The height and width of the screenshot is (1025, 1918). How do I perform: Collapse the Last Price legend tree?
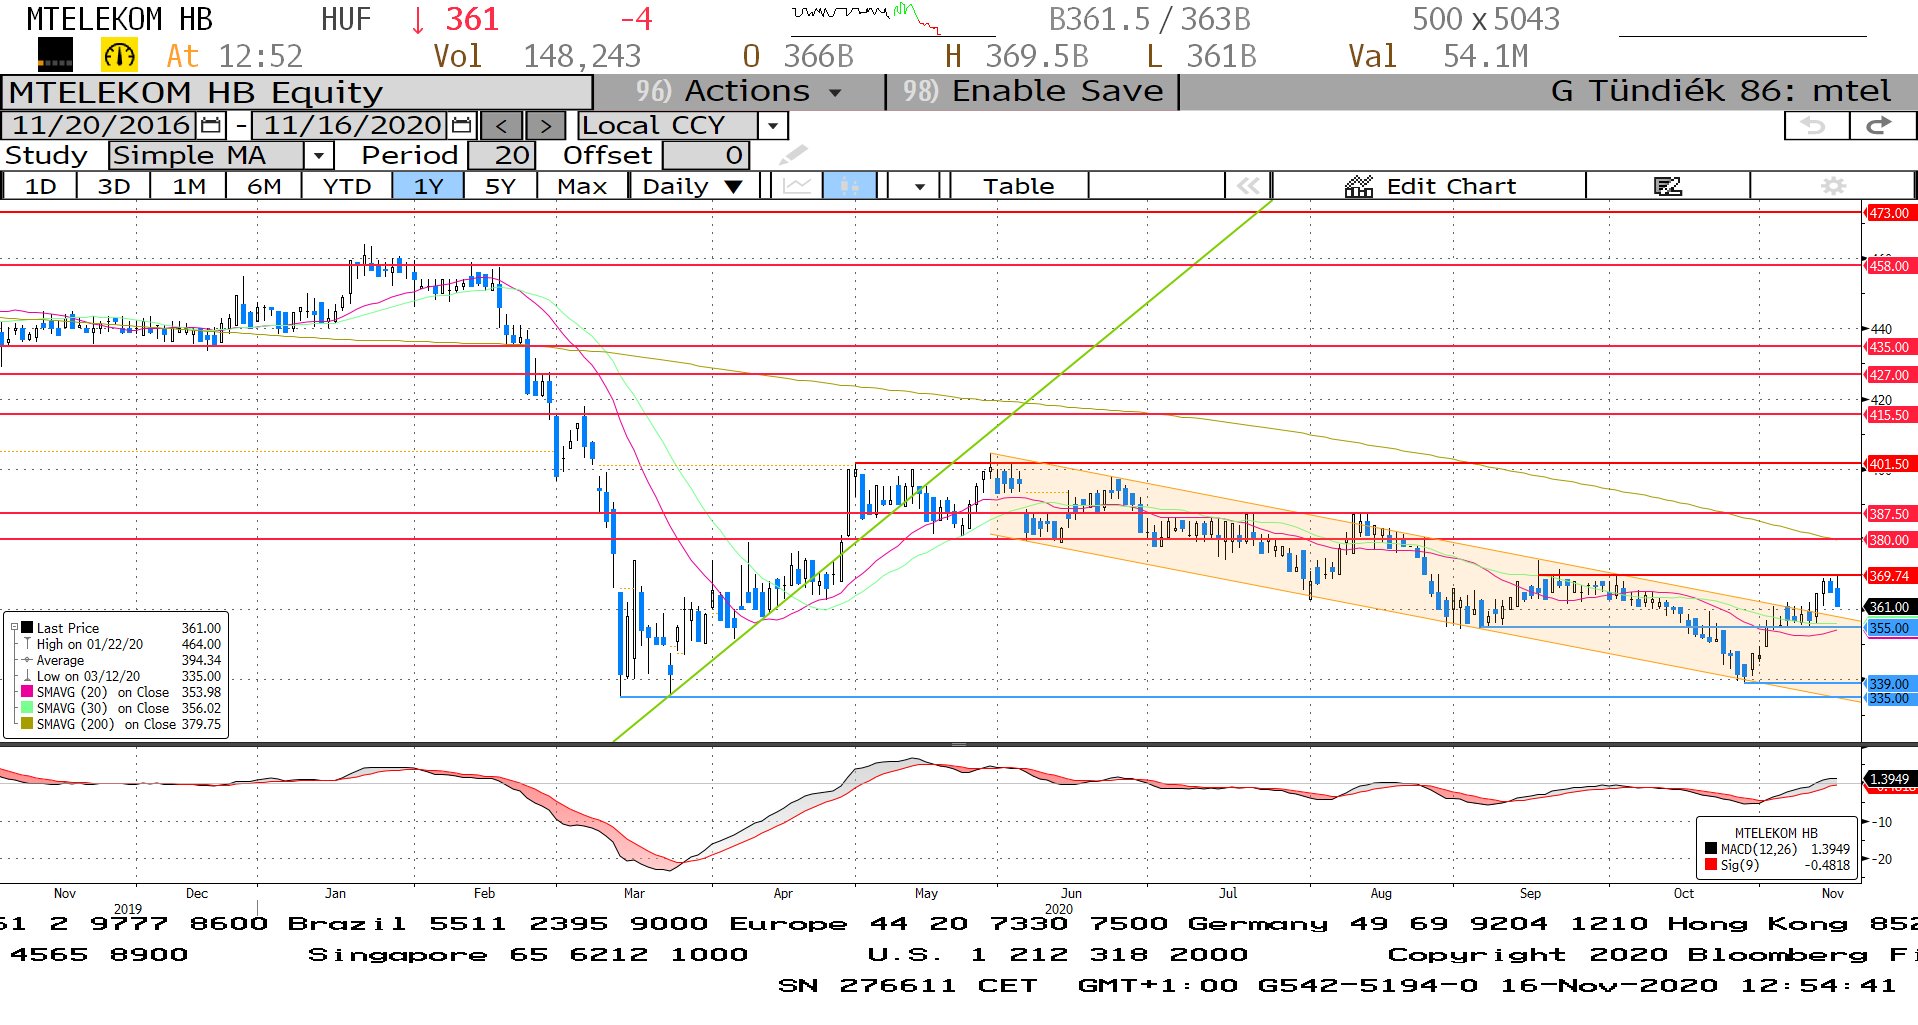tap(14, 628)
